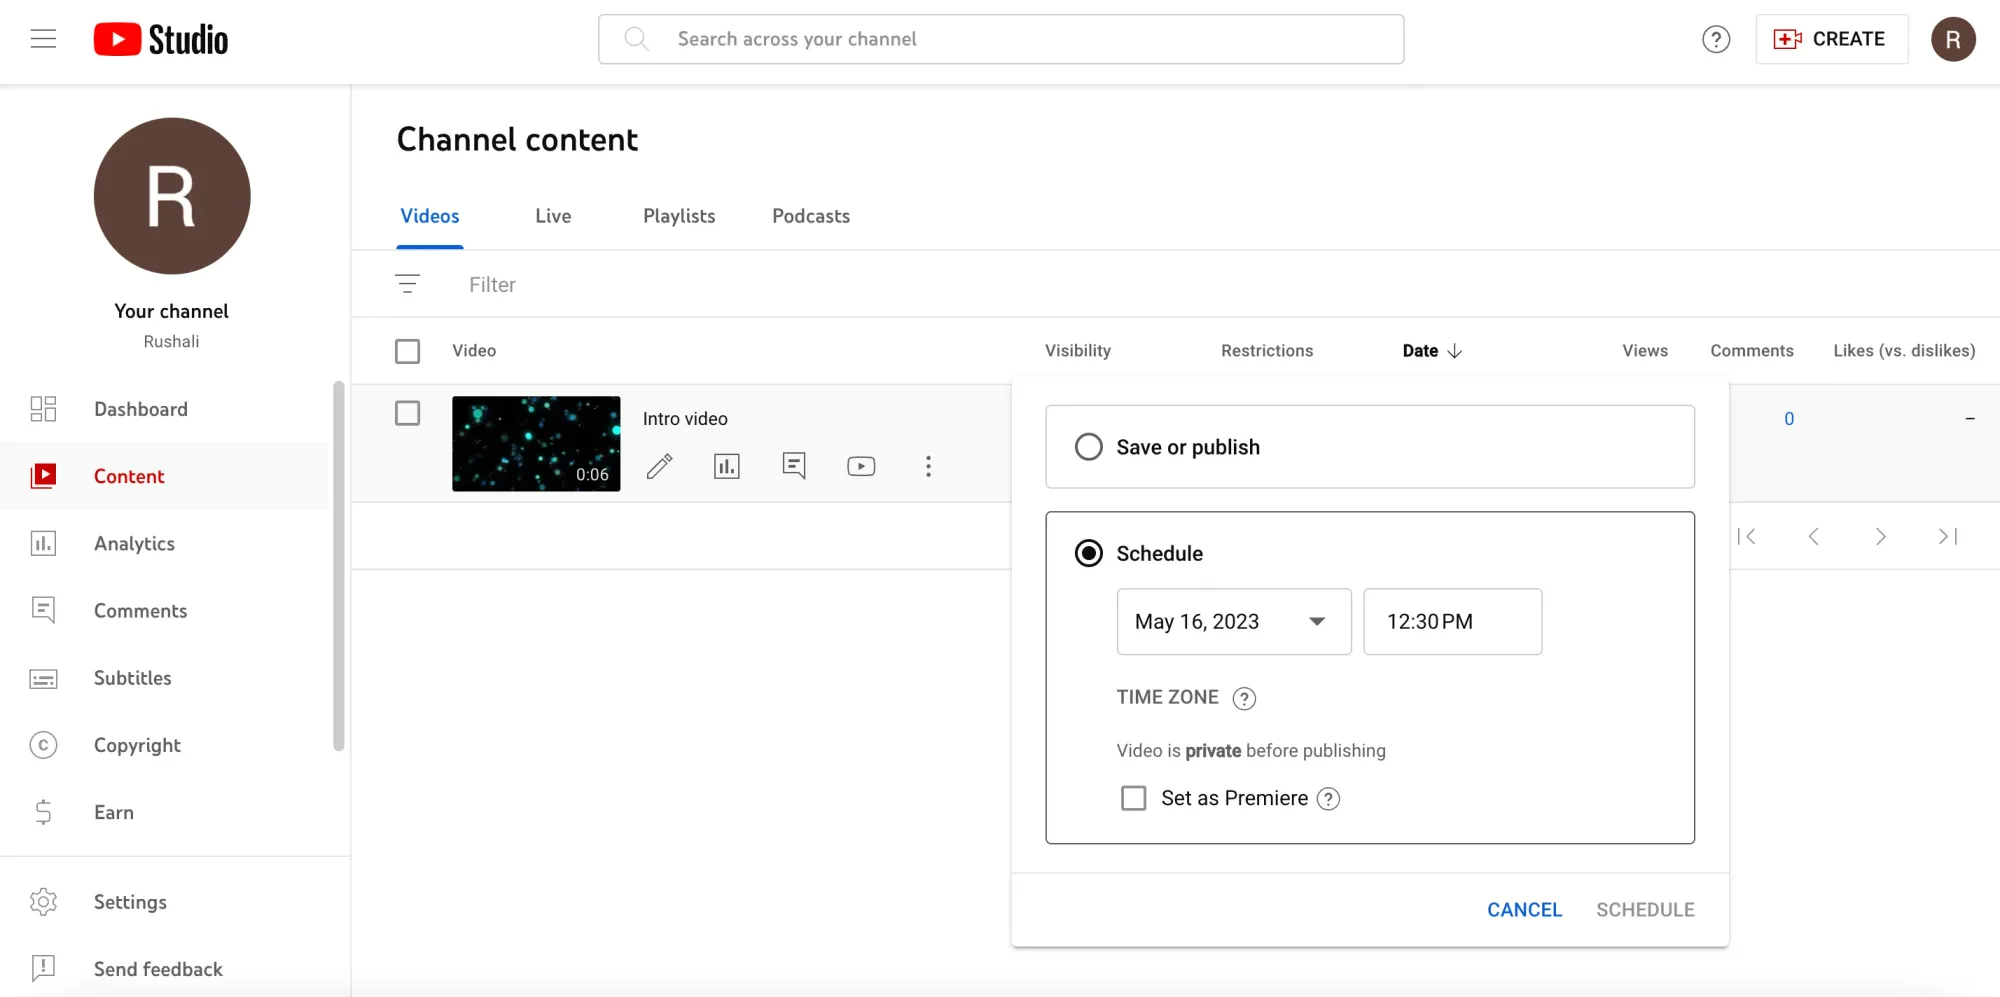The height and width of the screenshot is (997, 2000).
Task: Open three-dot options menu for Intro video
Action: pos(928,466)
